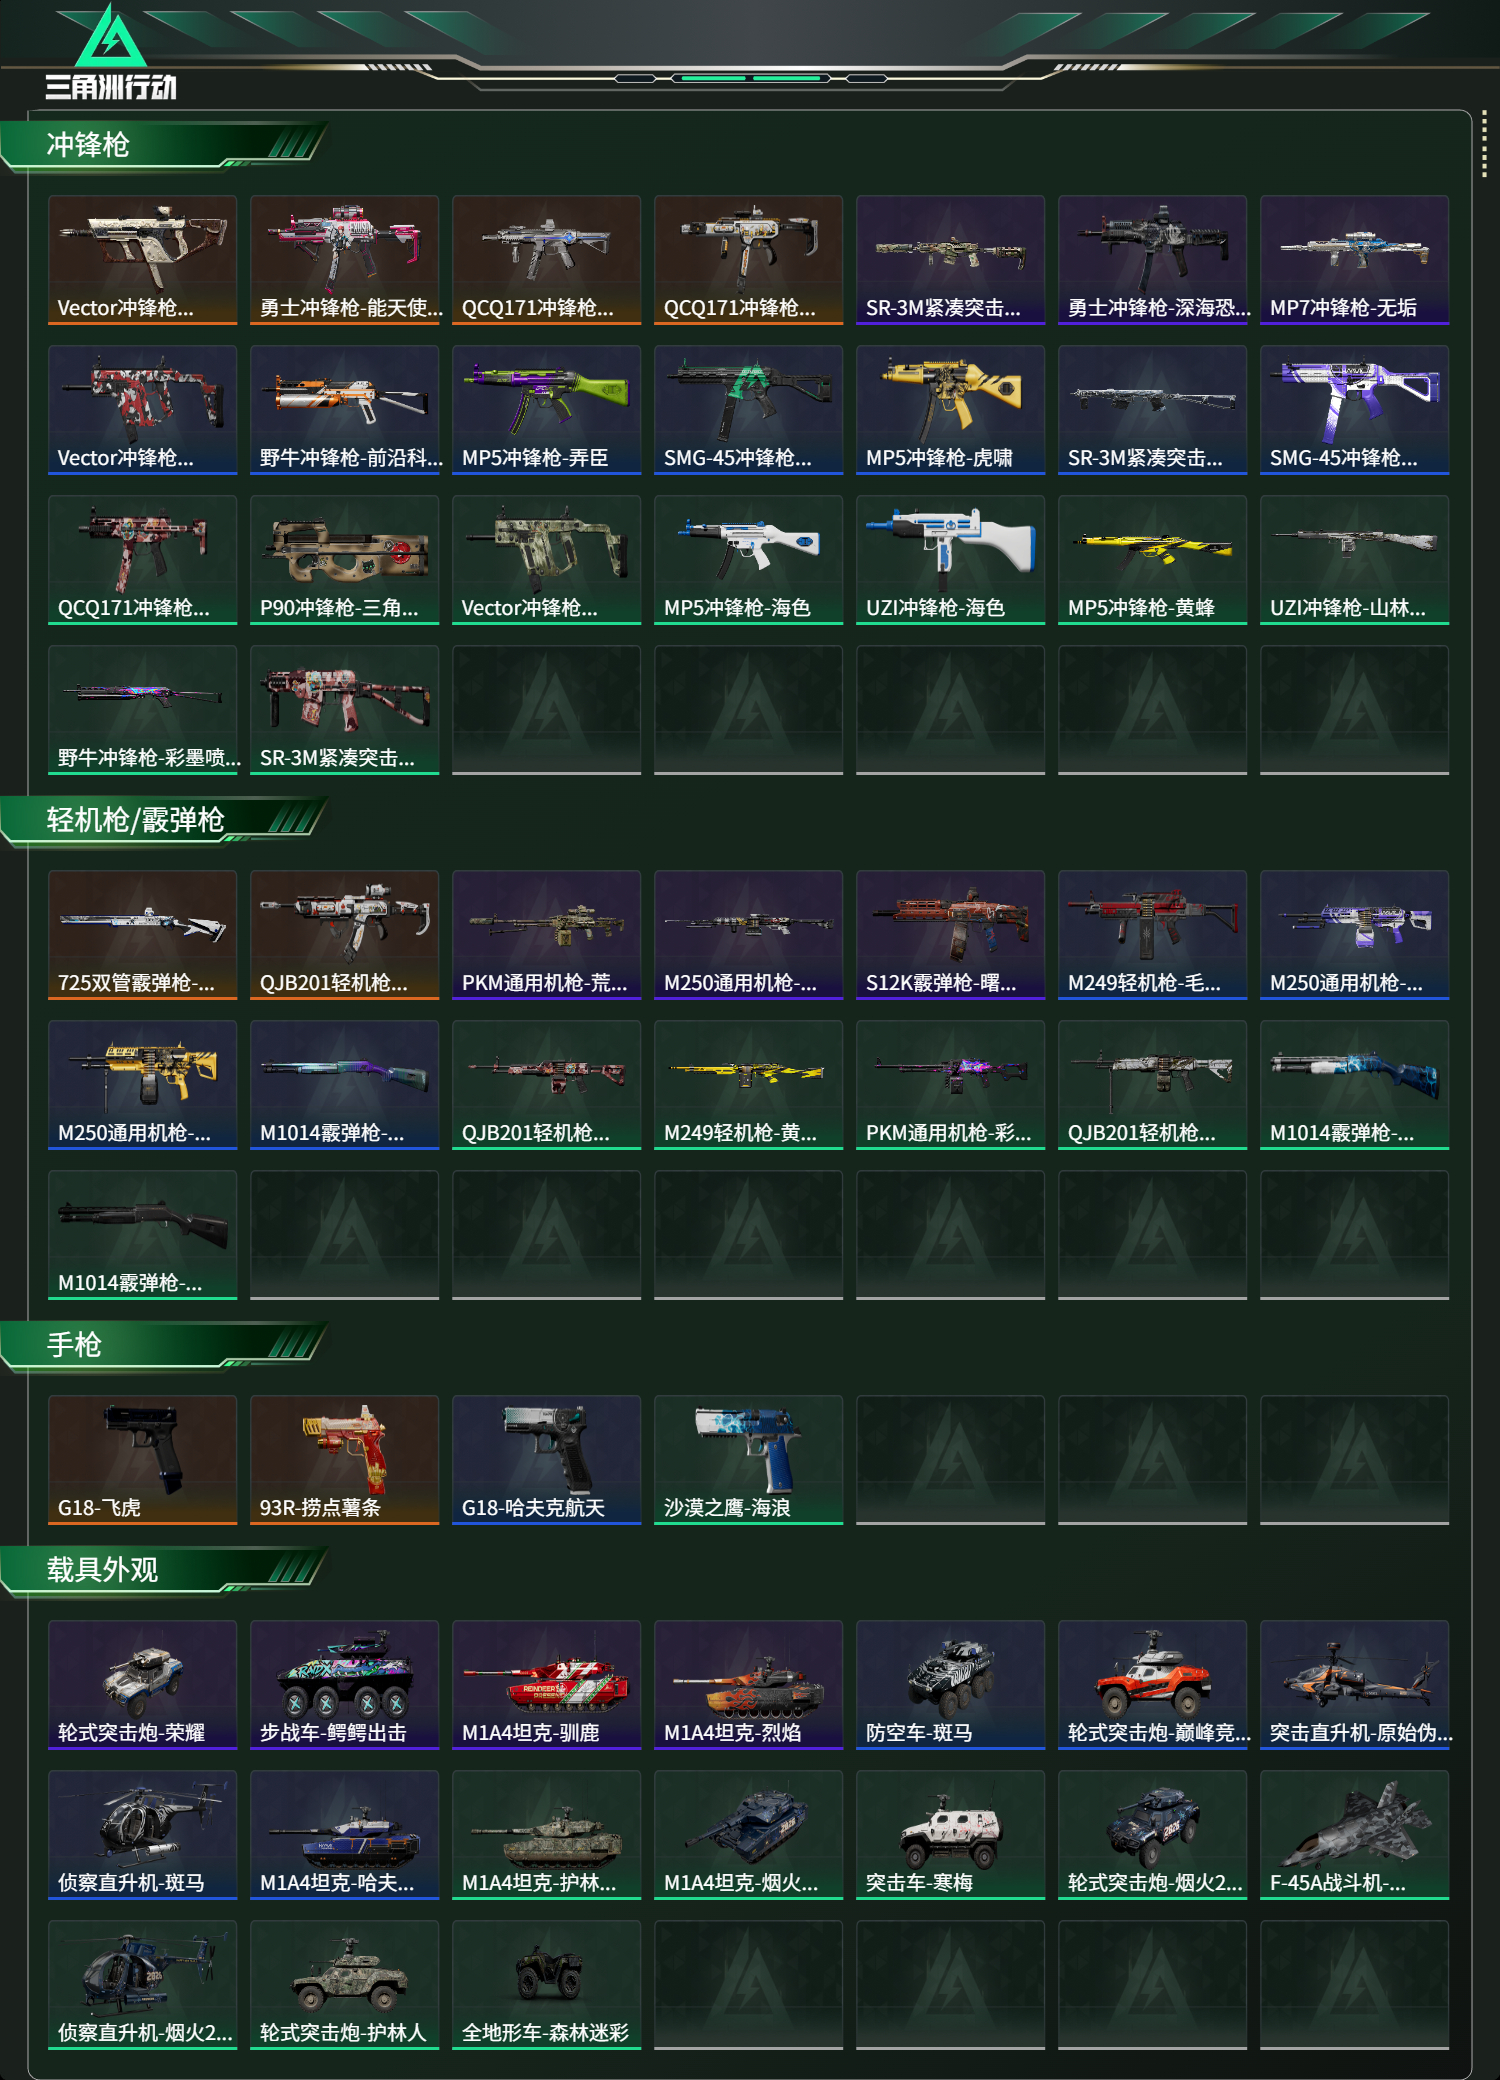Open the MP5冲锋枪-虎啸 weapon skin
The image size is (1500, 2080).
click(x=950, y=410)
